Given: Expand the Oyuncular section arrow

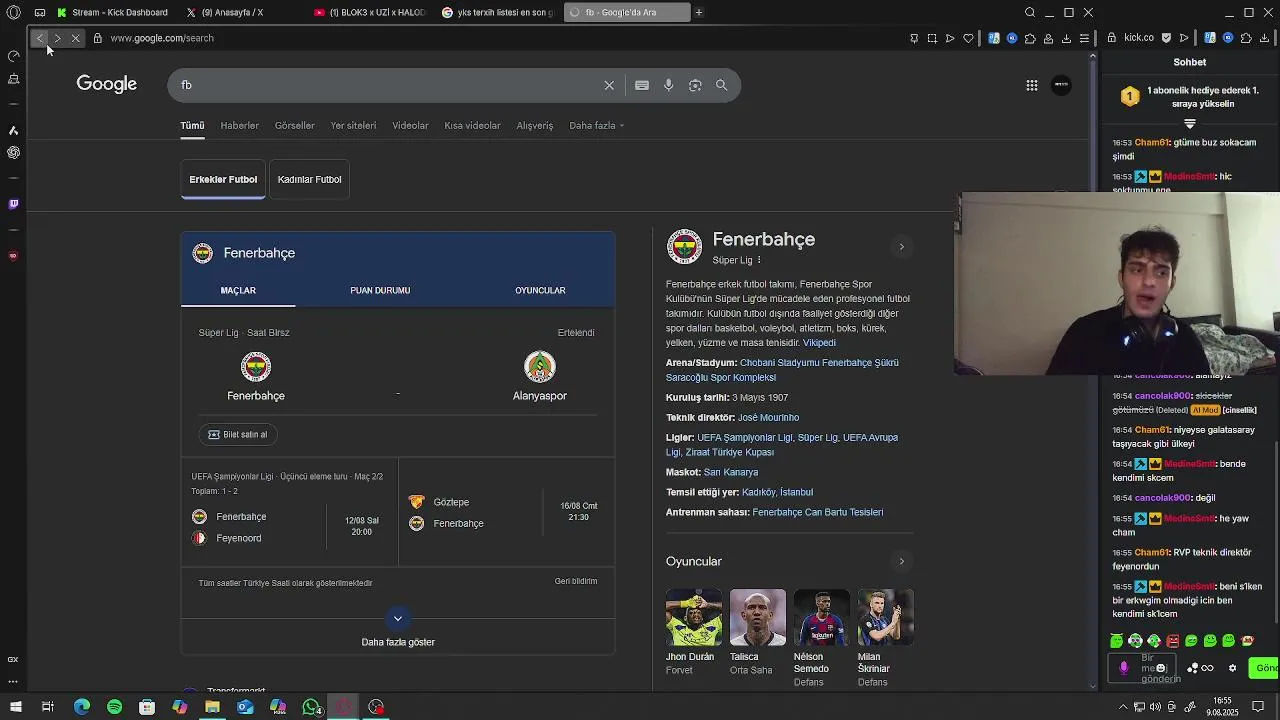Looking at the screenshot, I should pyautogui.click(x=901, y=561).
